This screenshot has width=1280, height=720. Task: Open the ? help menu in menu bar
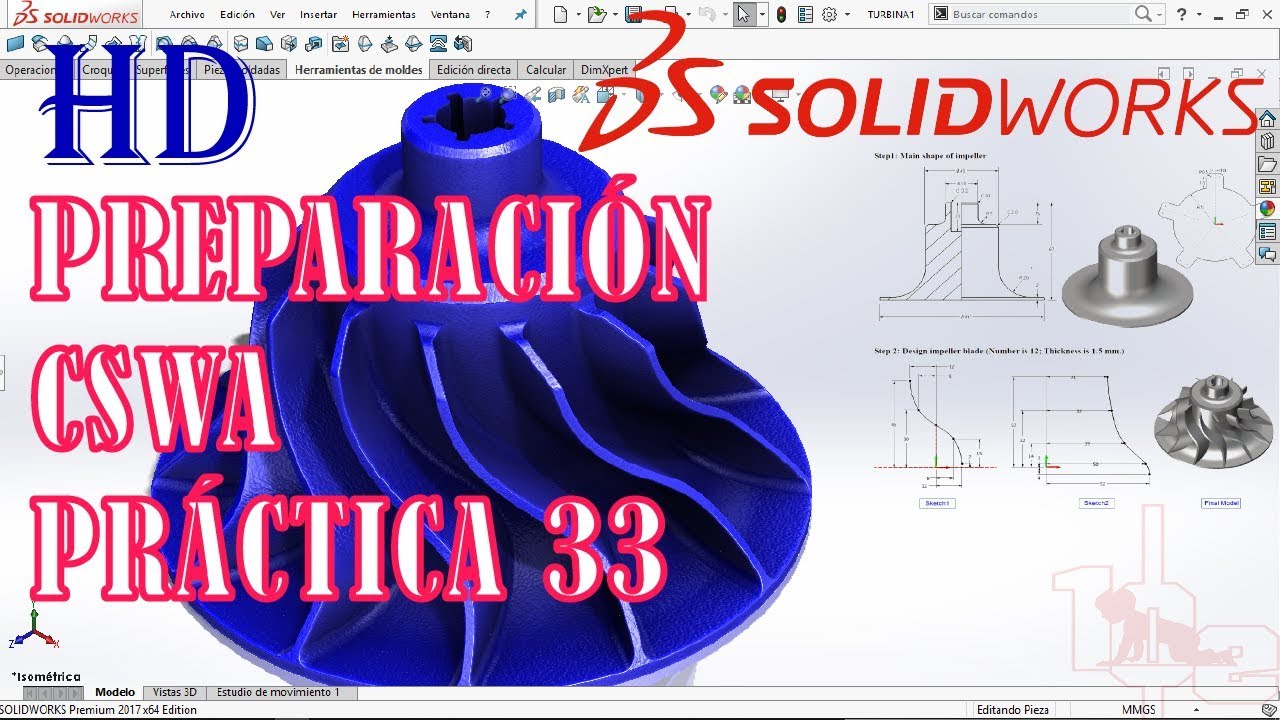pyautogui.click(x=487, y=15)
